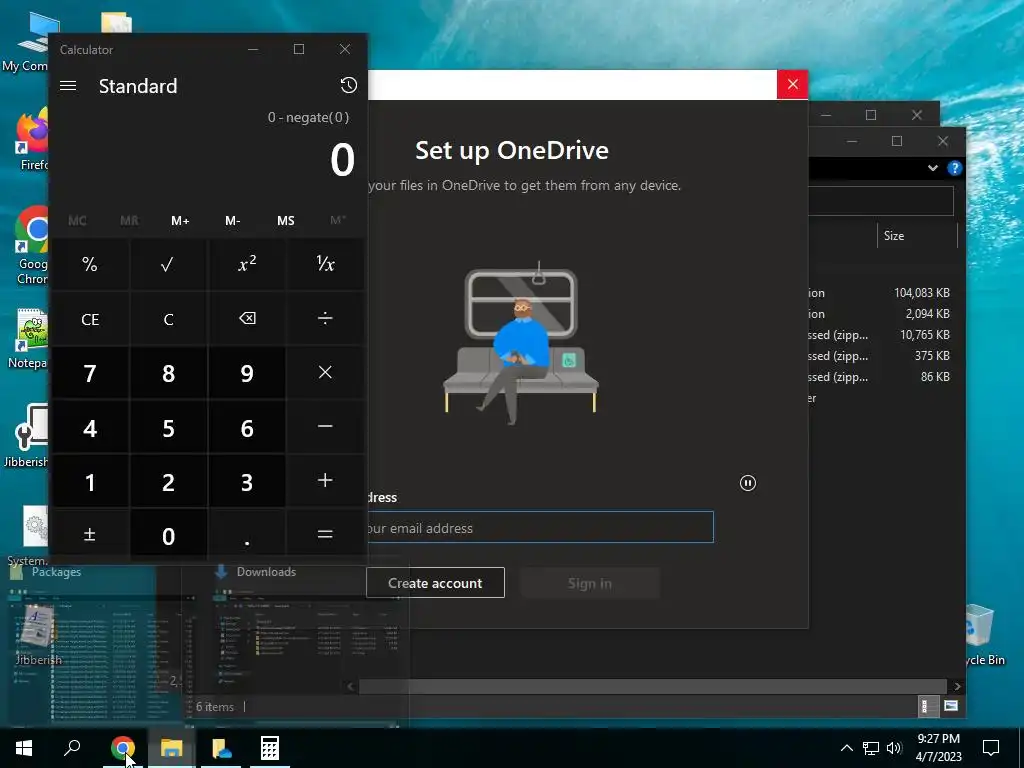1024x768 pixels.
Task: Click the number 0 key
Action: tap(168, 535)
